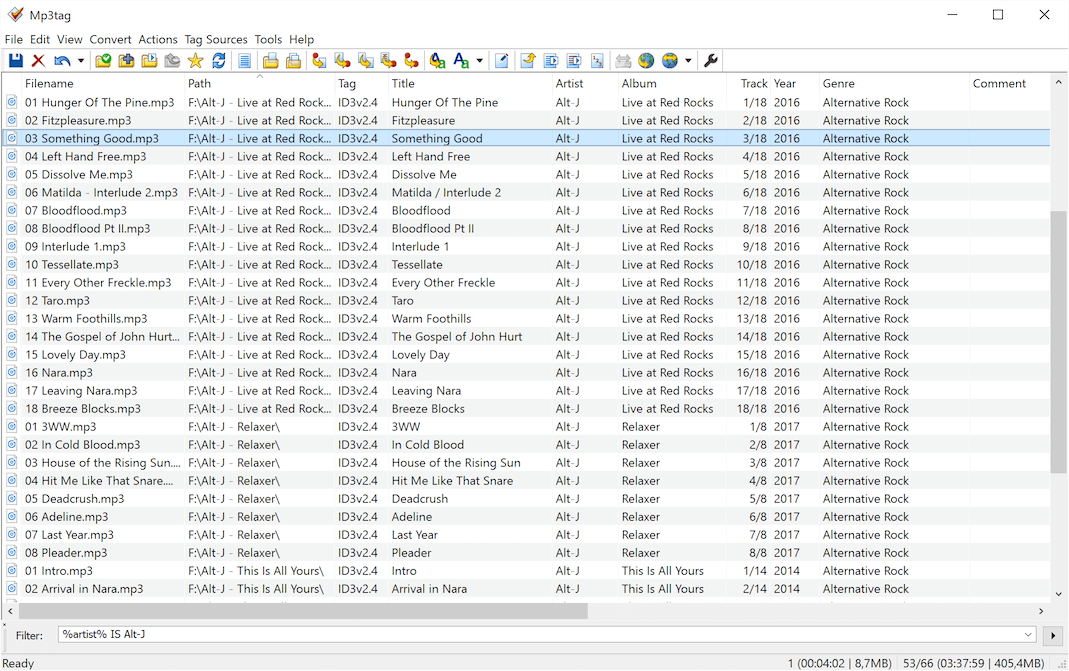Click the horizontal scrollbar thumb
Screen dimensions: 1069x671
point(302,611)
